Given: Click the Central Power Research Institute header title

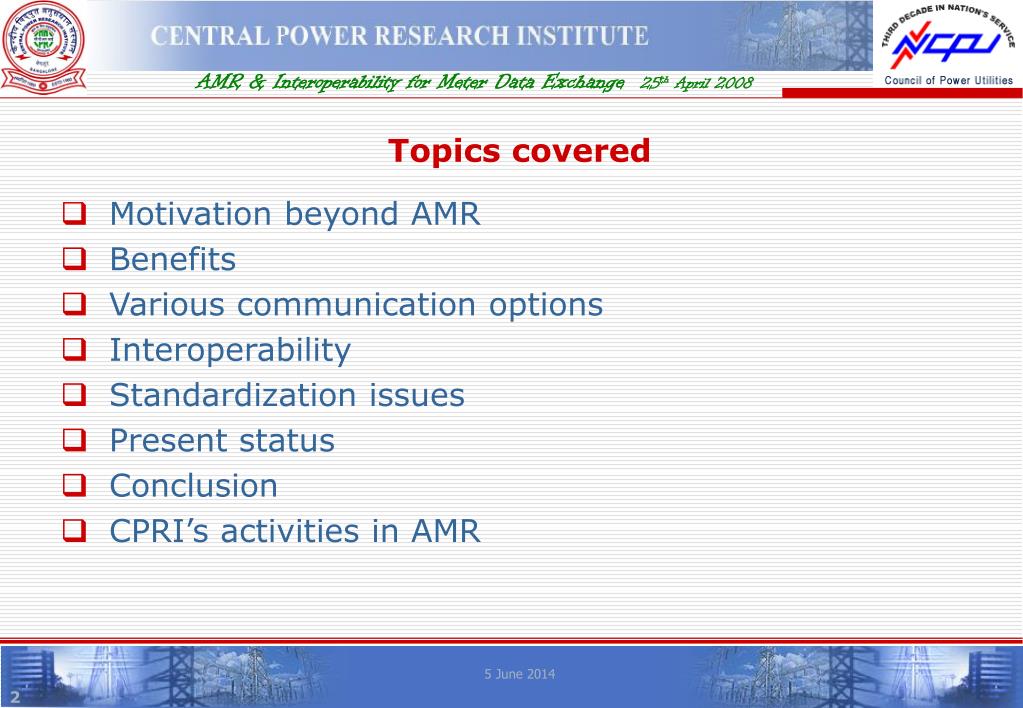Looking at the screenshot, I should pyautogui.click(x=399, y=36).
